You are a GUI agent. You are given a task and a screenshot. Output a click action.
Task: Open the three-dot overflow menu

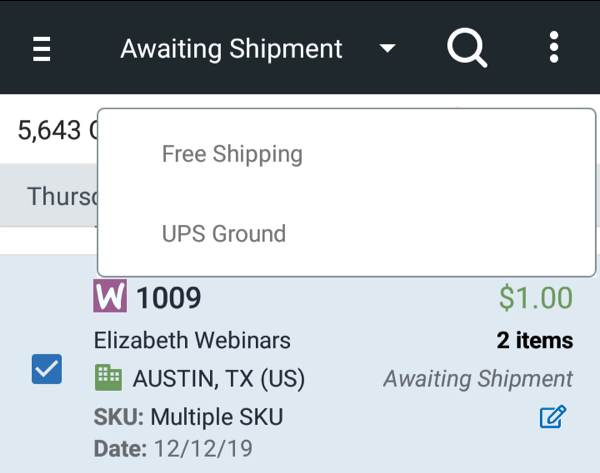[554, 47]
